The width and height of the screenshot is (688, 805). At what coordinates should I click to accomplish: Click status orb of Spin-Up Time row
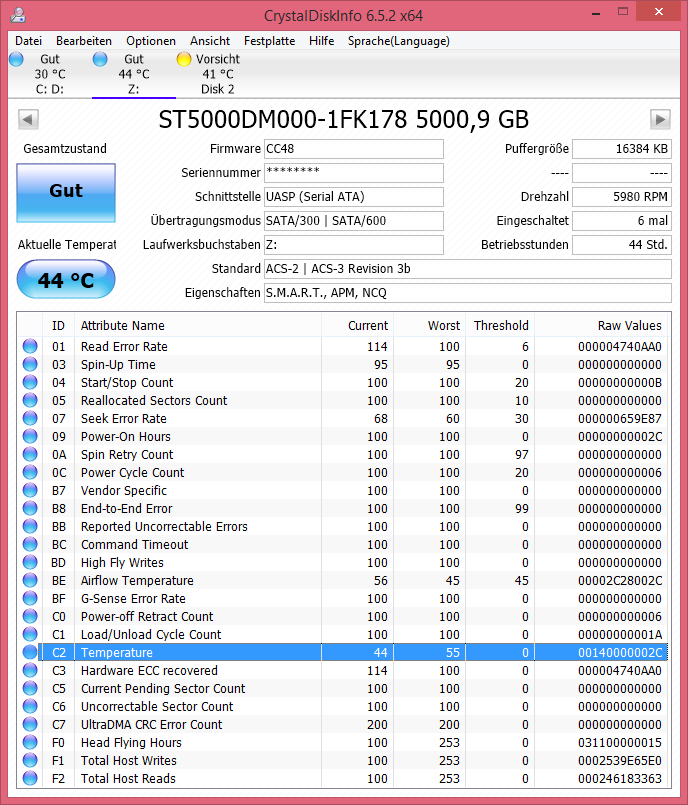point(30,364)
